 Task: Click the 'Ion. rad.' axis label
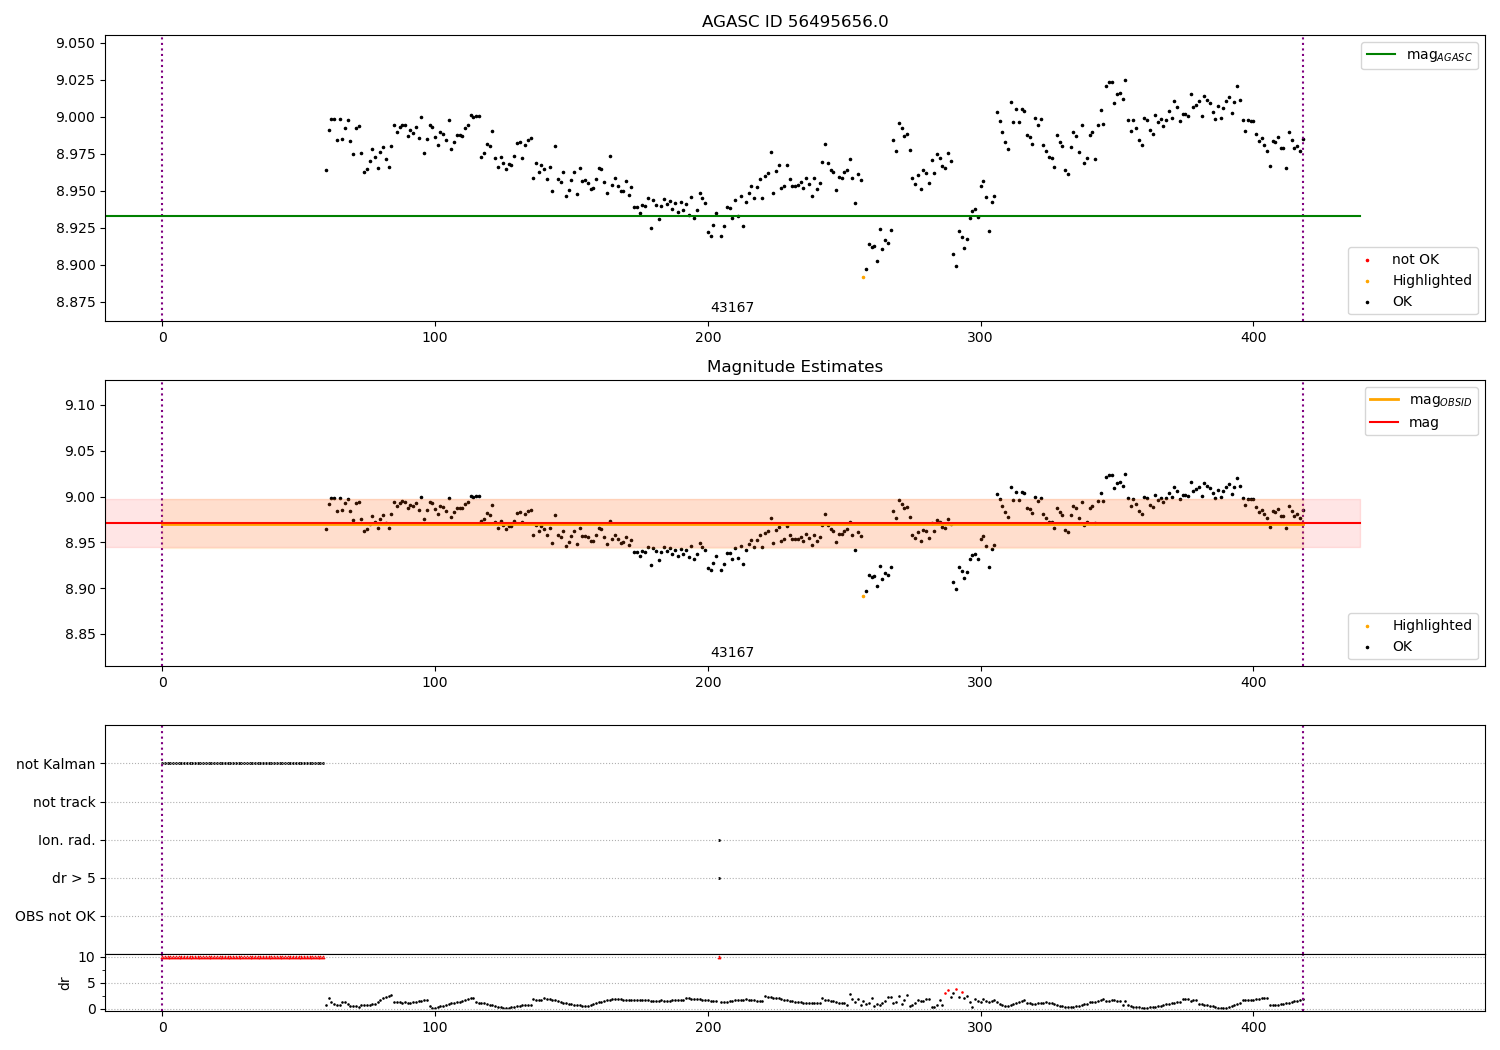coord(67,841)
